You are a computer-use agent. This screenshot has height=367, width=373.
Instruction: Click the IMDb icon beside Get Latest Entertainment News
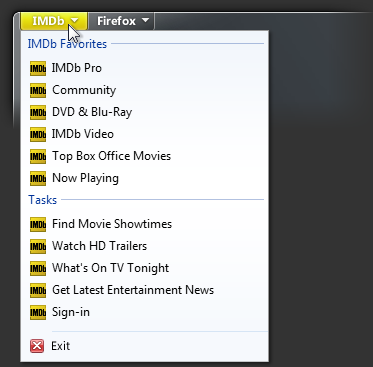(38, 290)
